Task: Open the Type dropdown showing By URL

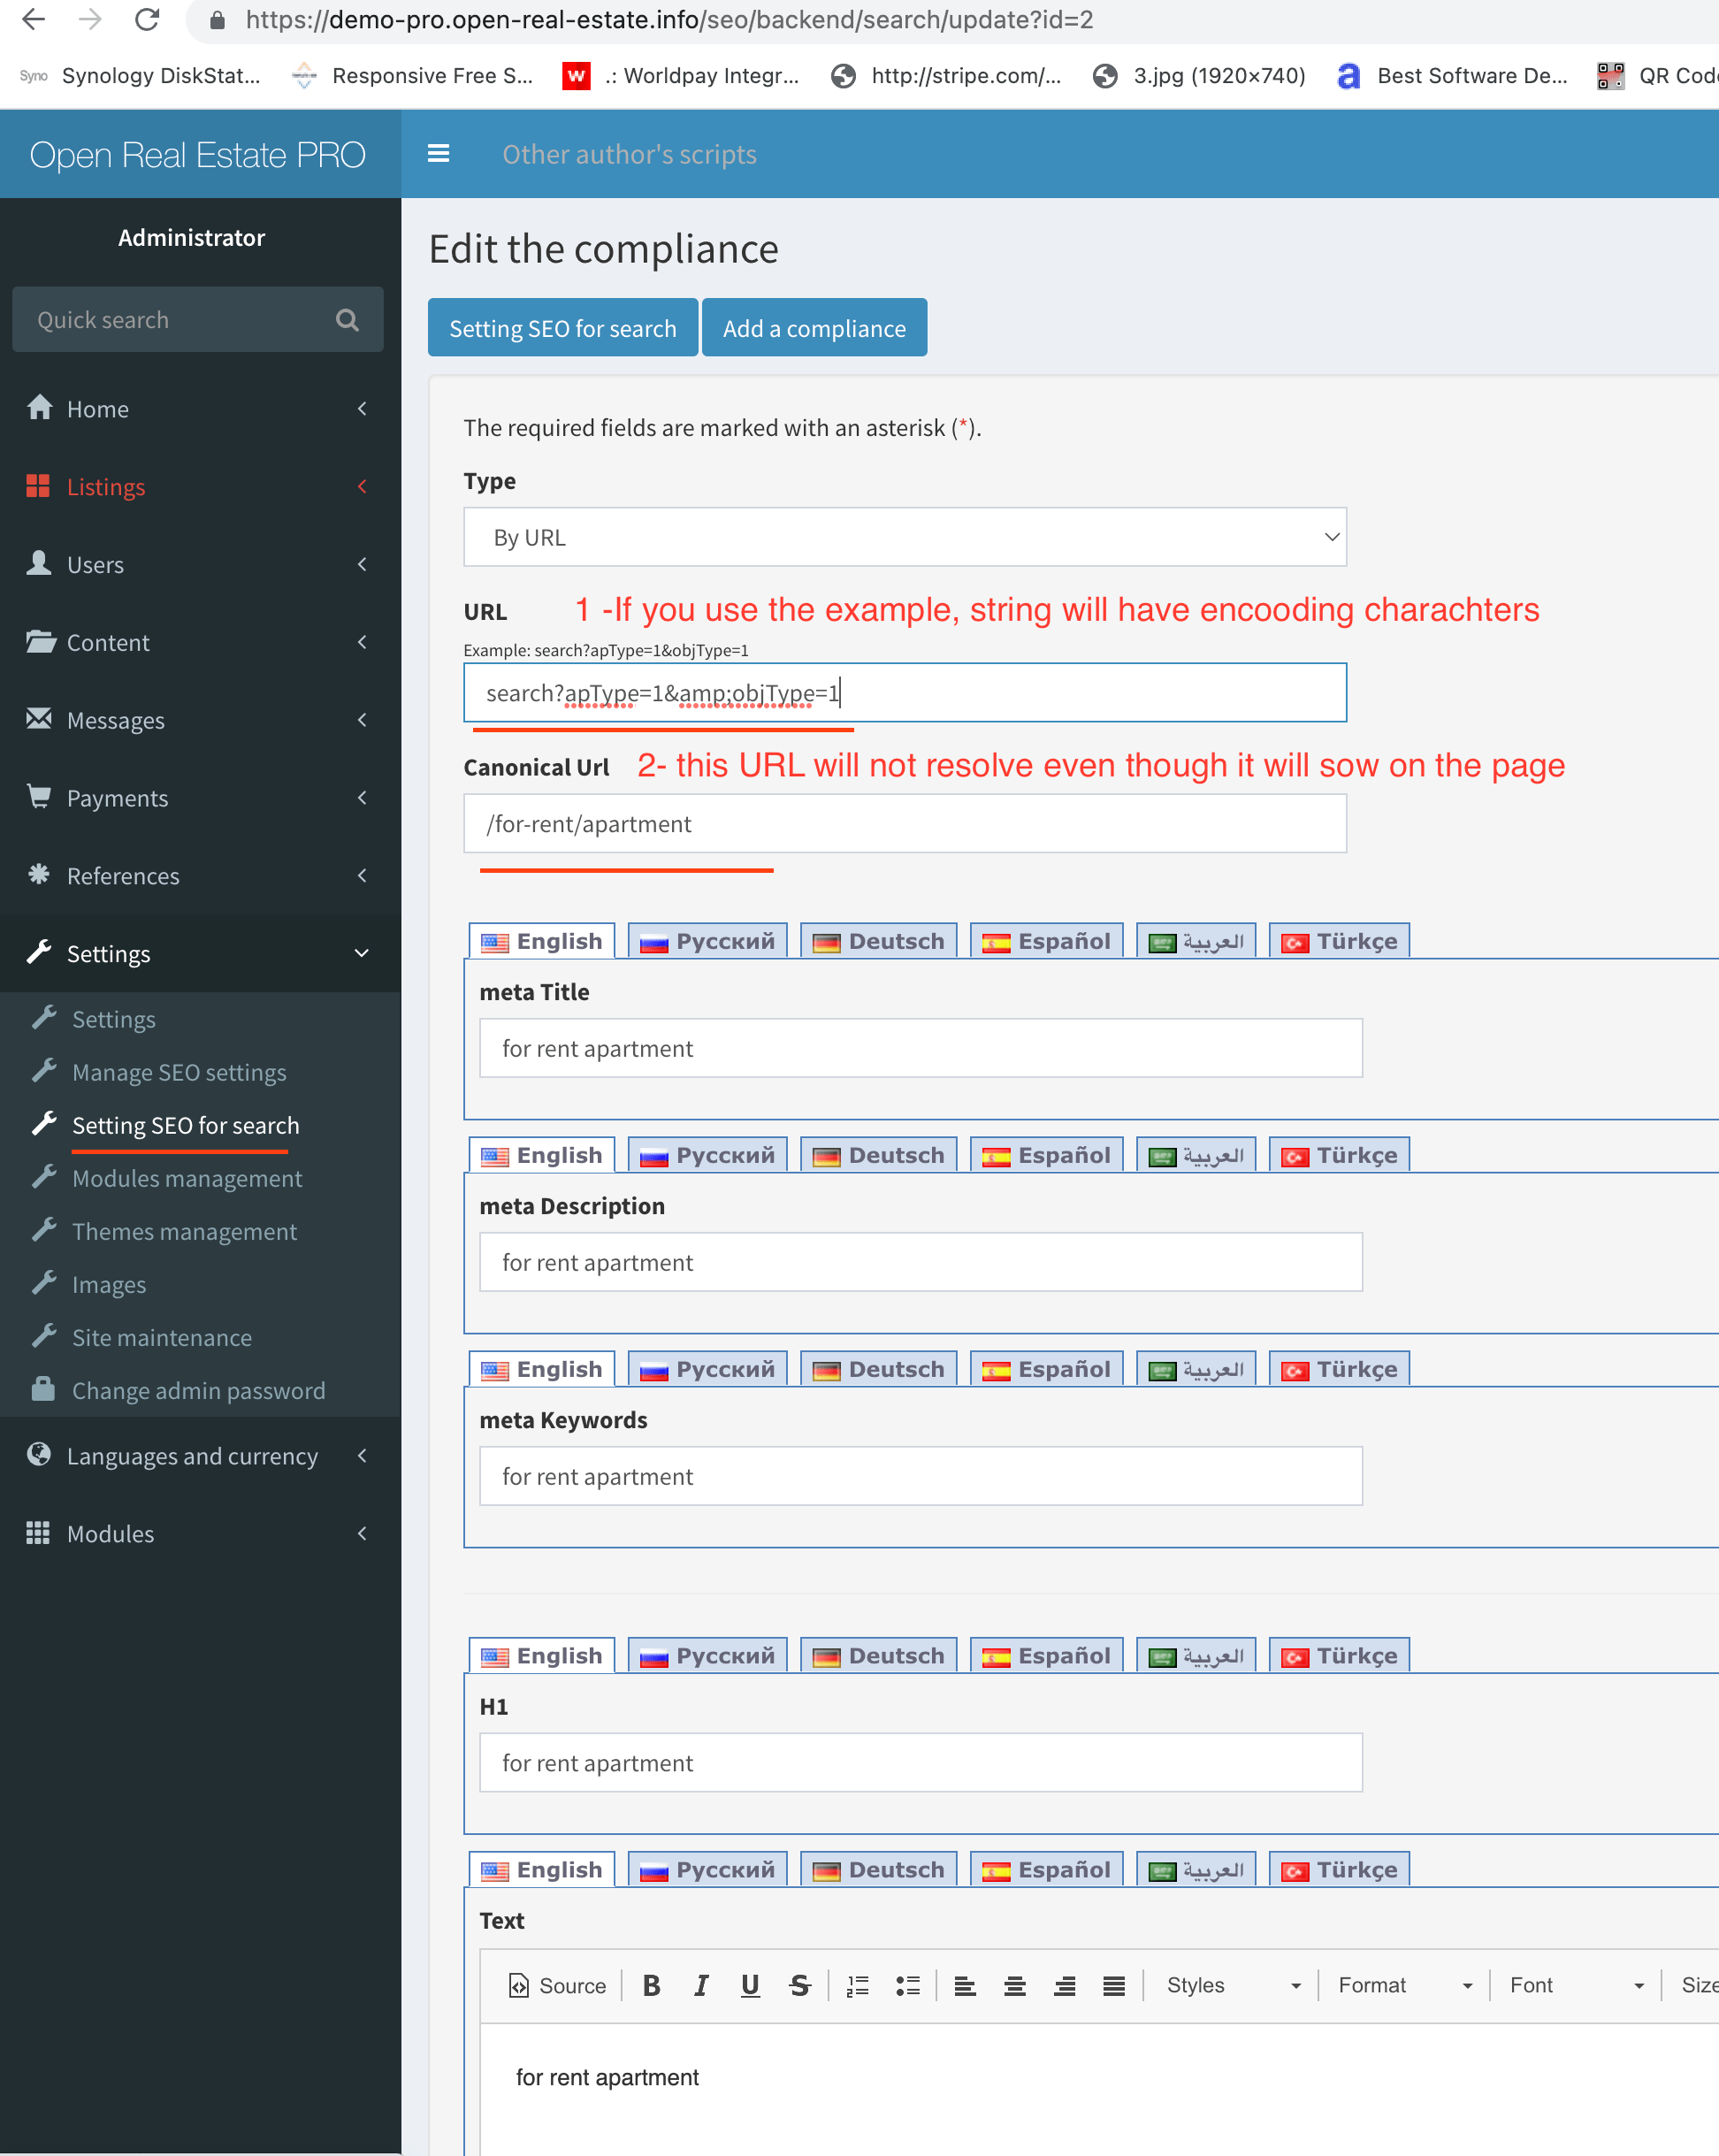Action: [905, 537]
